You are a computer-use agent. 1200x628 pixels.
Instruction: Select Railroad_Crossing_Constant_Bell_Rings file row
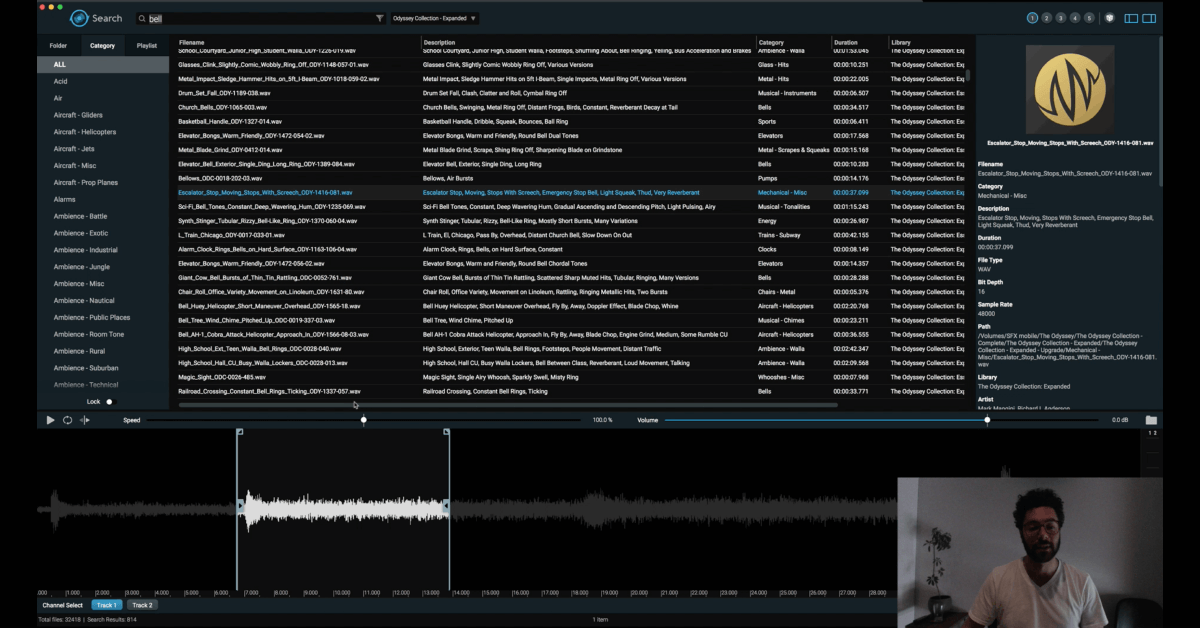[x=572, y=391]
